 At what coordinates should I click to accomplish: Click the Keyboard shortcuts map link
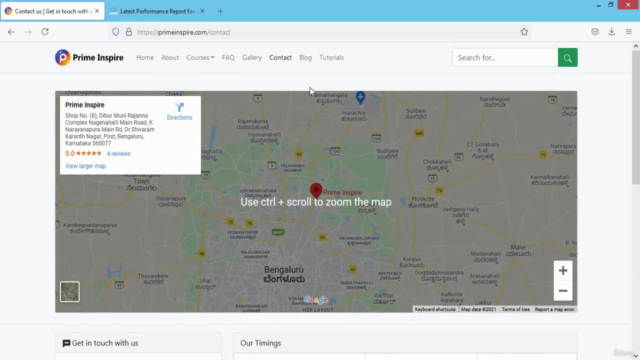pos(435,309)
